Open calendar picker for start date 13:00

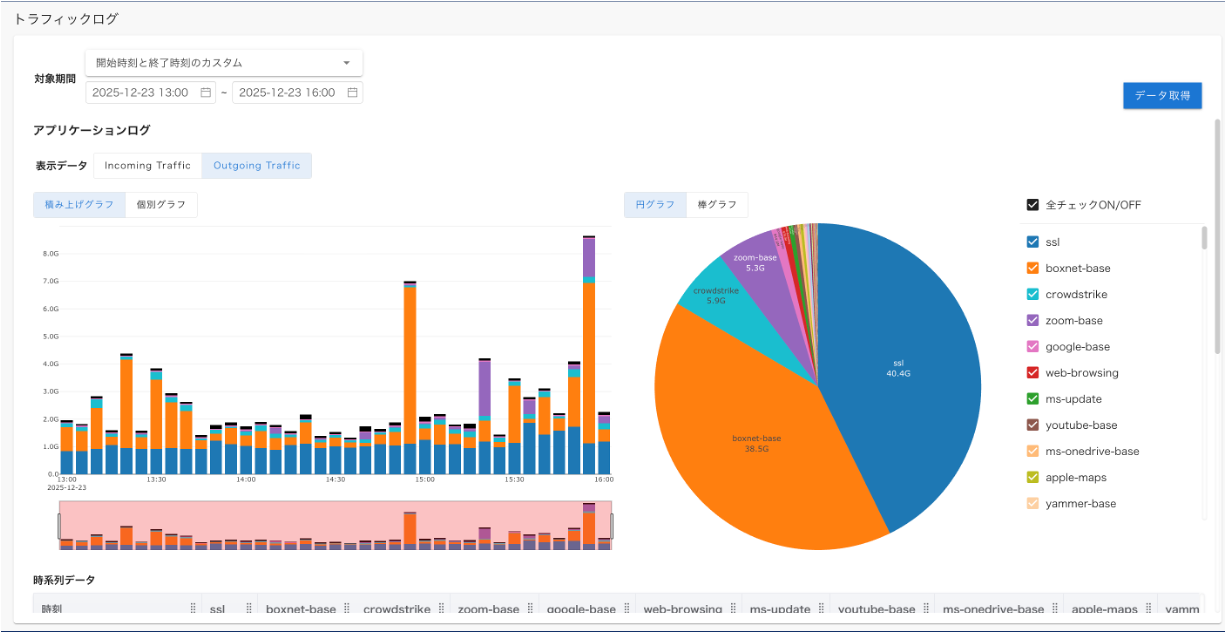206,93
